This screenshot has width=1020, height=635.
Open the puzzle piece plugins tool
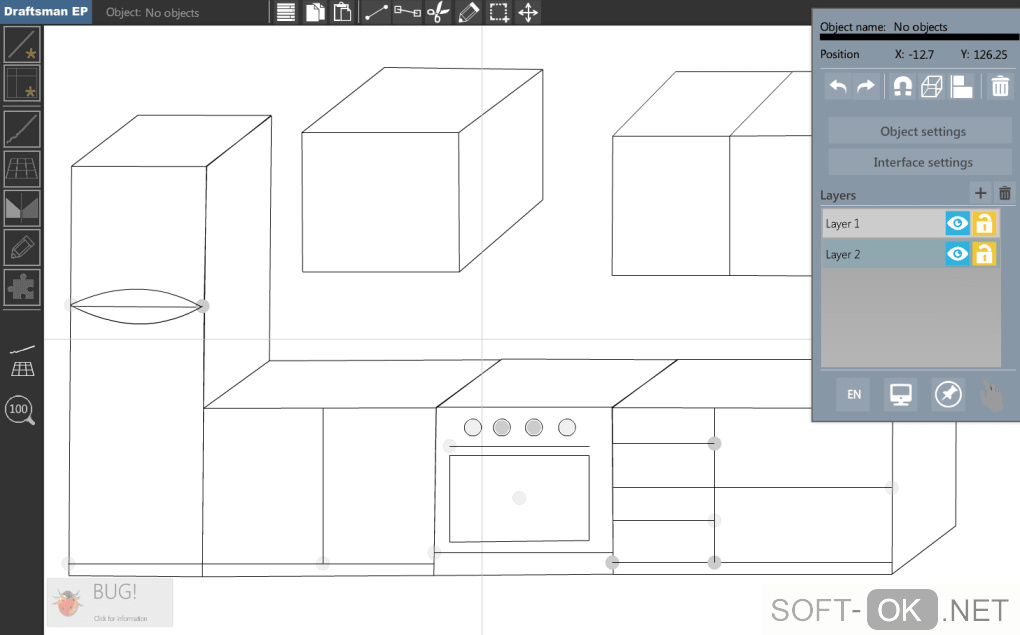pos(22,287)
